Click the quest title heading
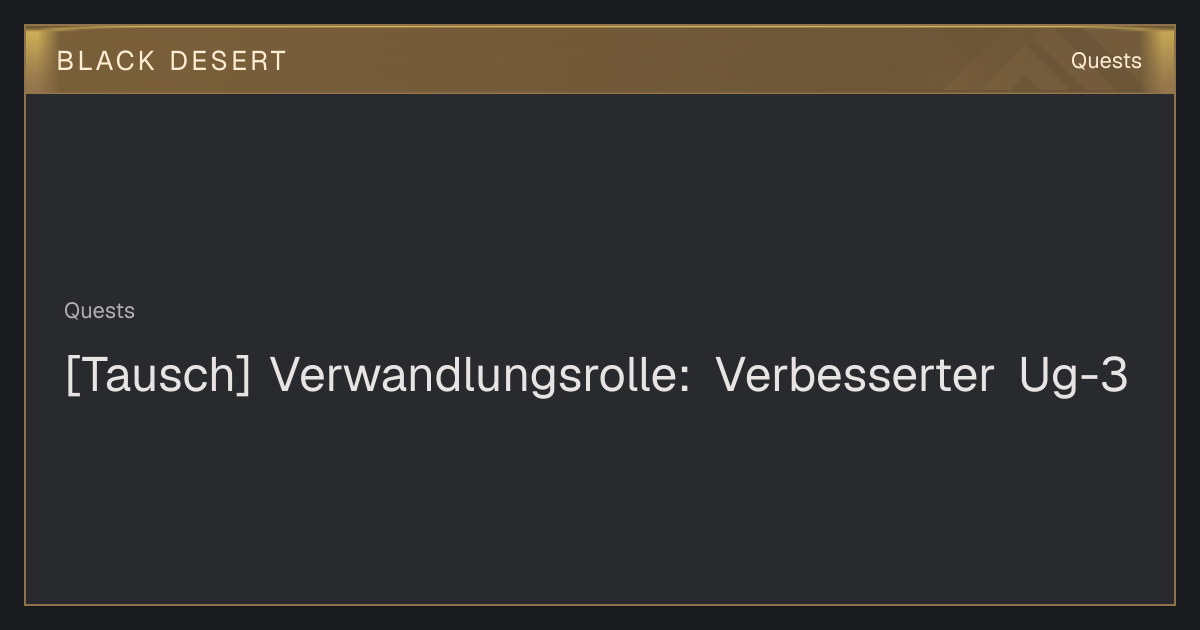This screenshot has height=630, width=1200. [x=596, y=376]
